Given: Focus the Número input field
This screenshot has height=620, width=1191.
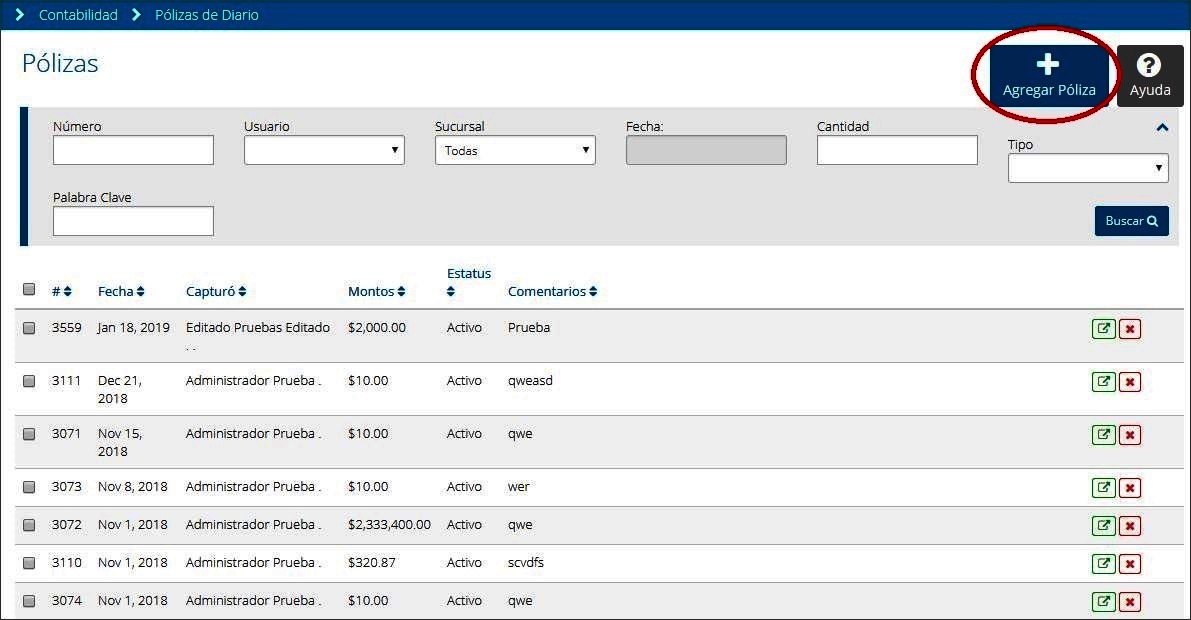Looking at the screenshot, I should coord(134,150).
